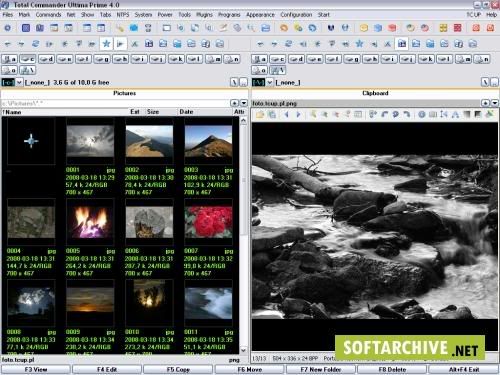Refresh the left panel with blue refresh icon

coord(36,44)
